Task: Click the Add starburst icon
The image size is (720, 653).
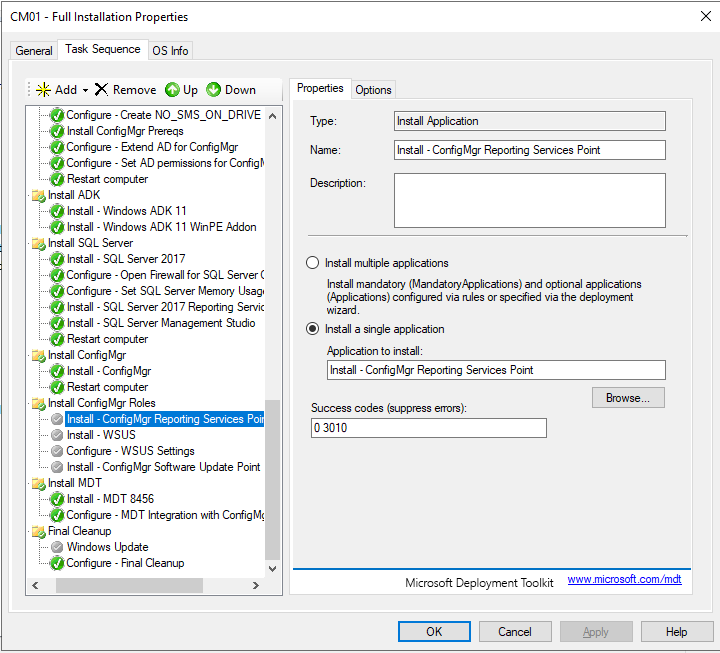Action: coord(44,90)
